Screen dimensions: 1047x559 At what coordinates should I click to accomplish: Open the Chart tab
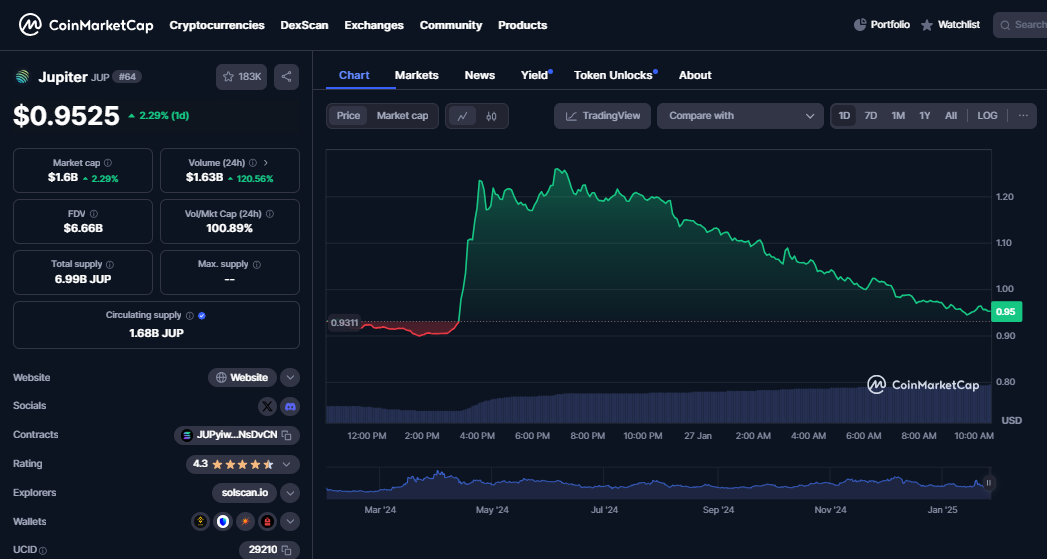coord(354,75)
